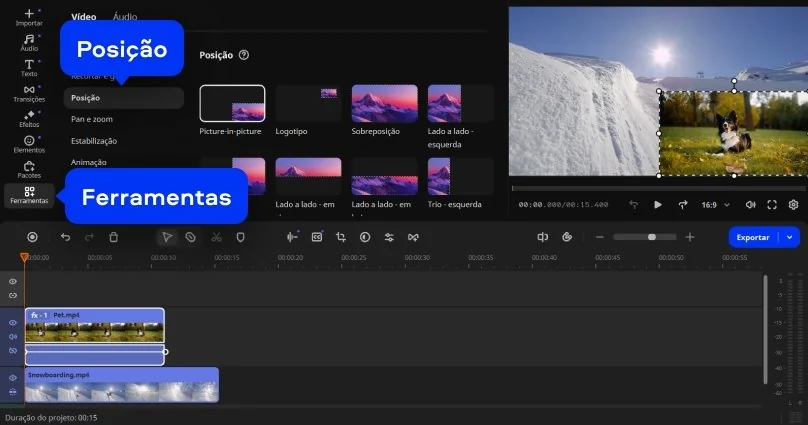Viewport: 808px width, 425px height.
Task: Adjust the timeline zoom slider
Action: (x=651, y=237)
